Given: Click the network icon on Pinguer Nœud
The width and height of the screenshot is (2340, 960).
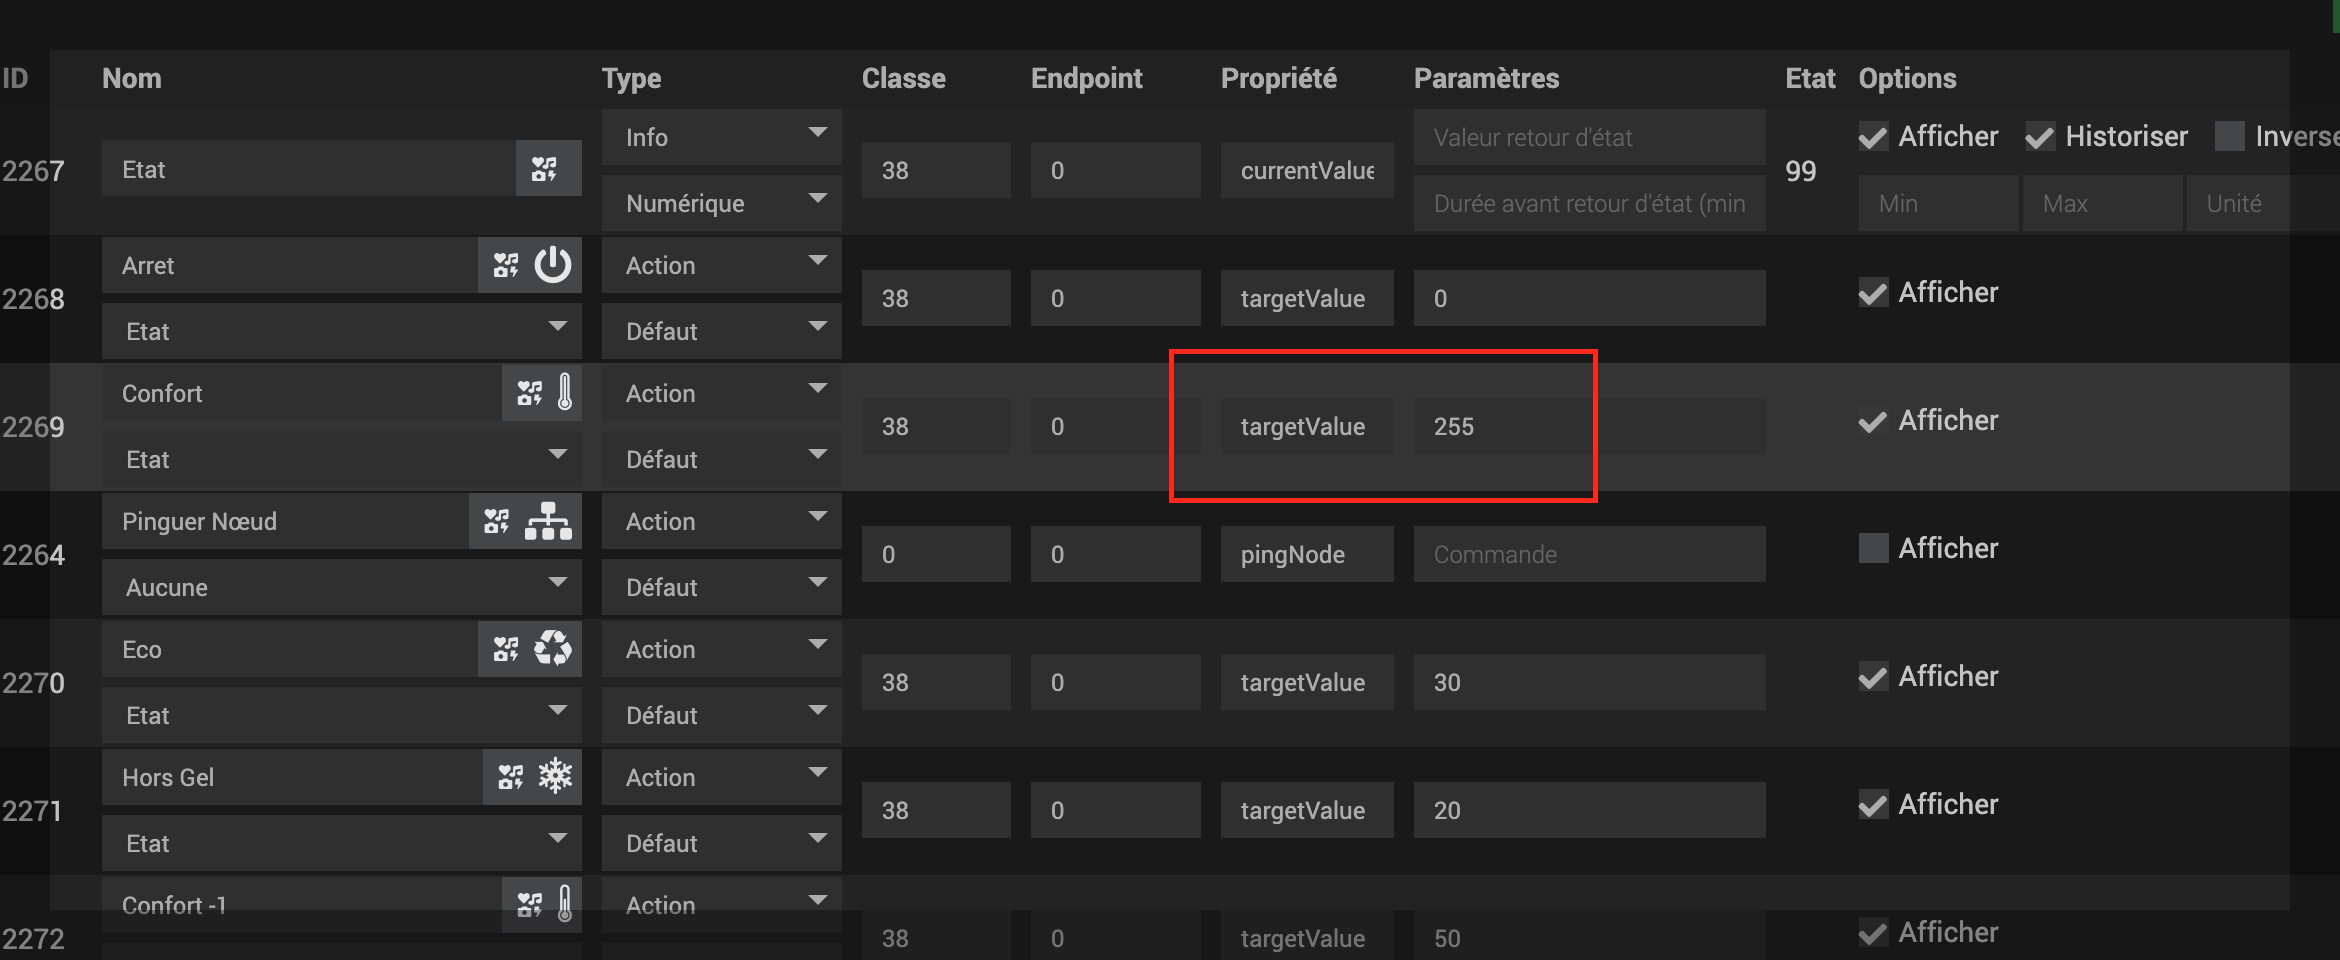Looking at the screenshot, I should pos(548,521).
